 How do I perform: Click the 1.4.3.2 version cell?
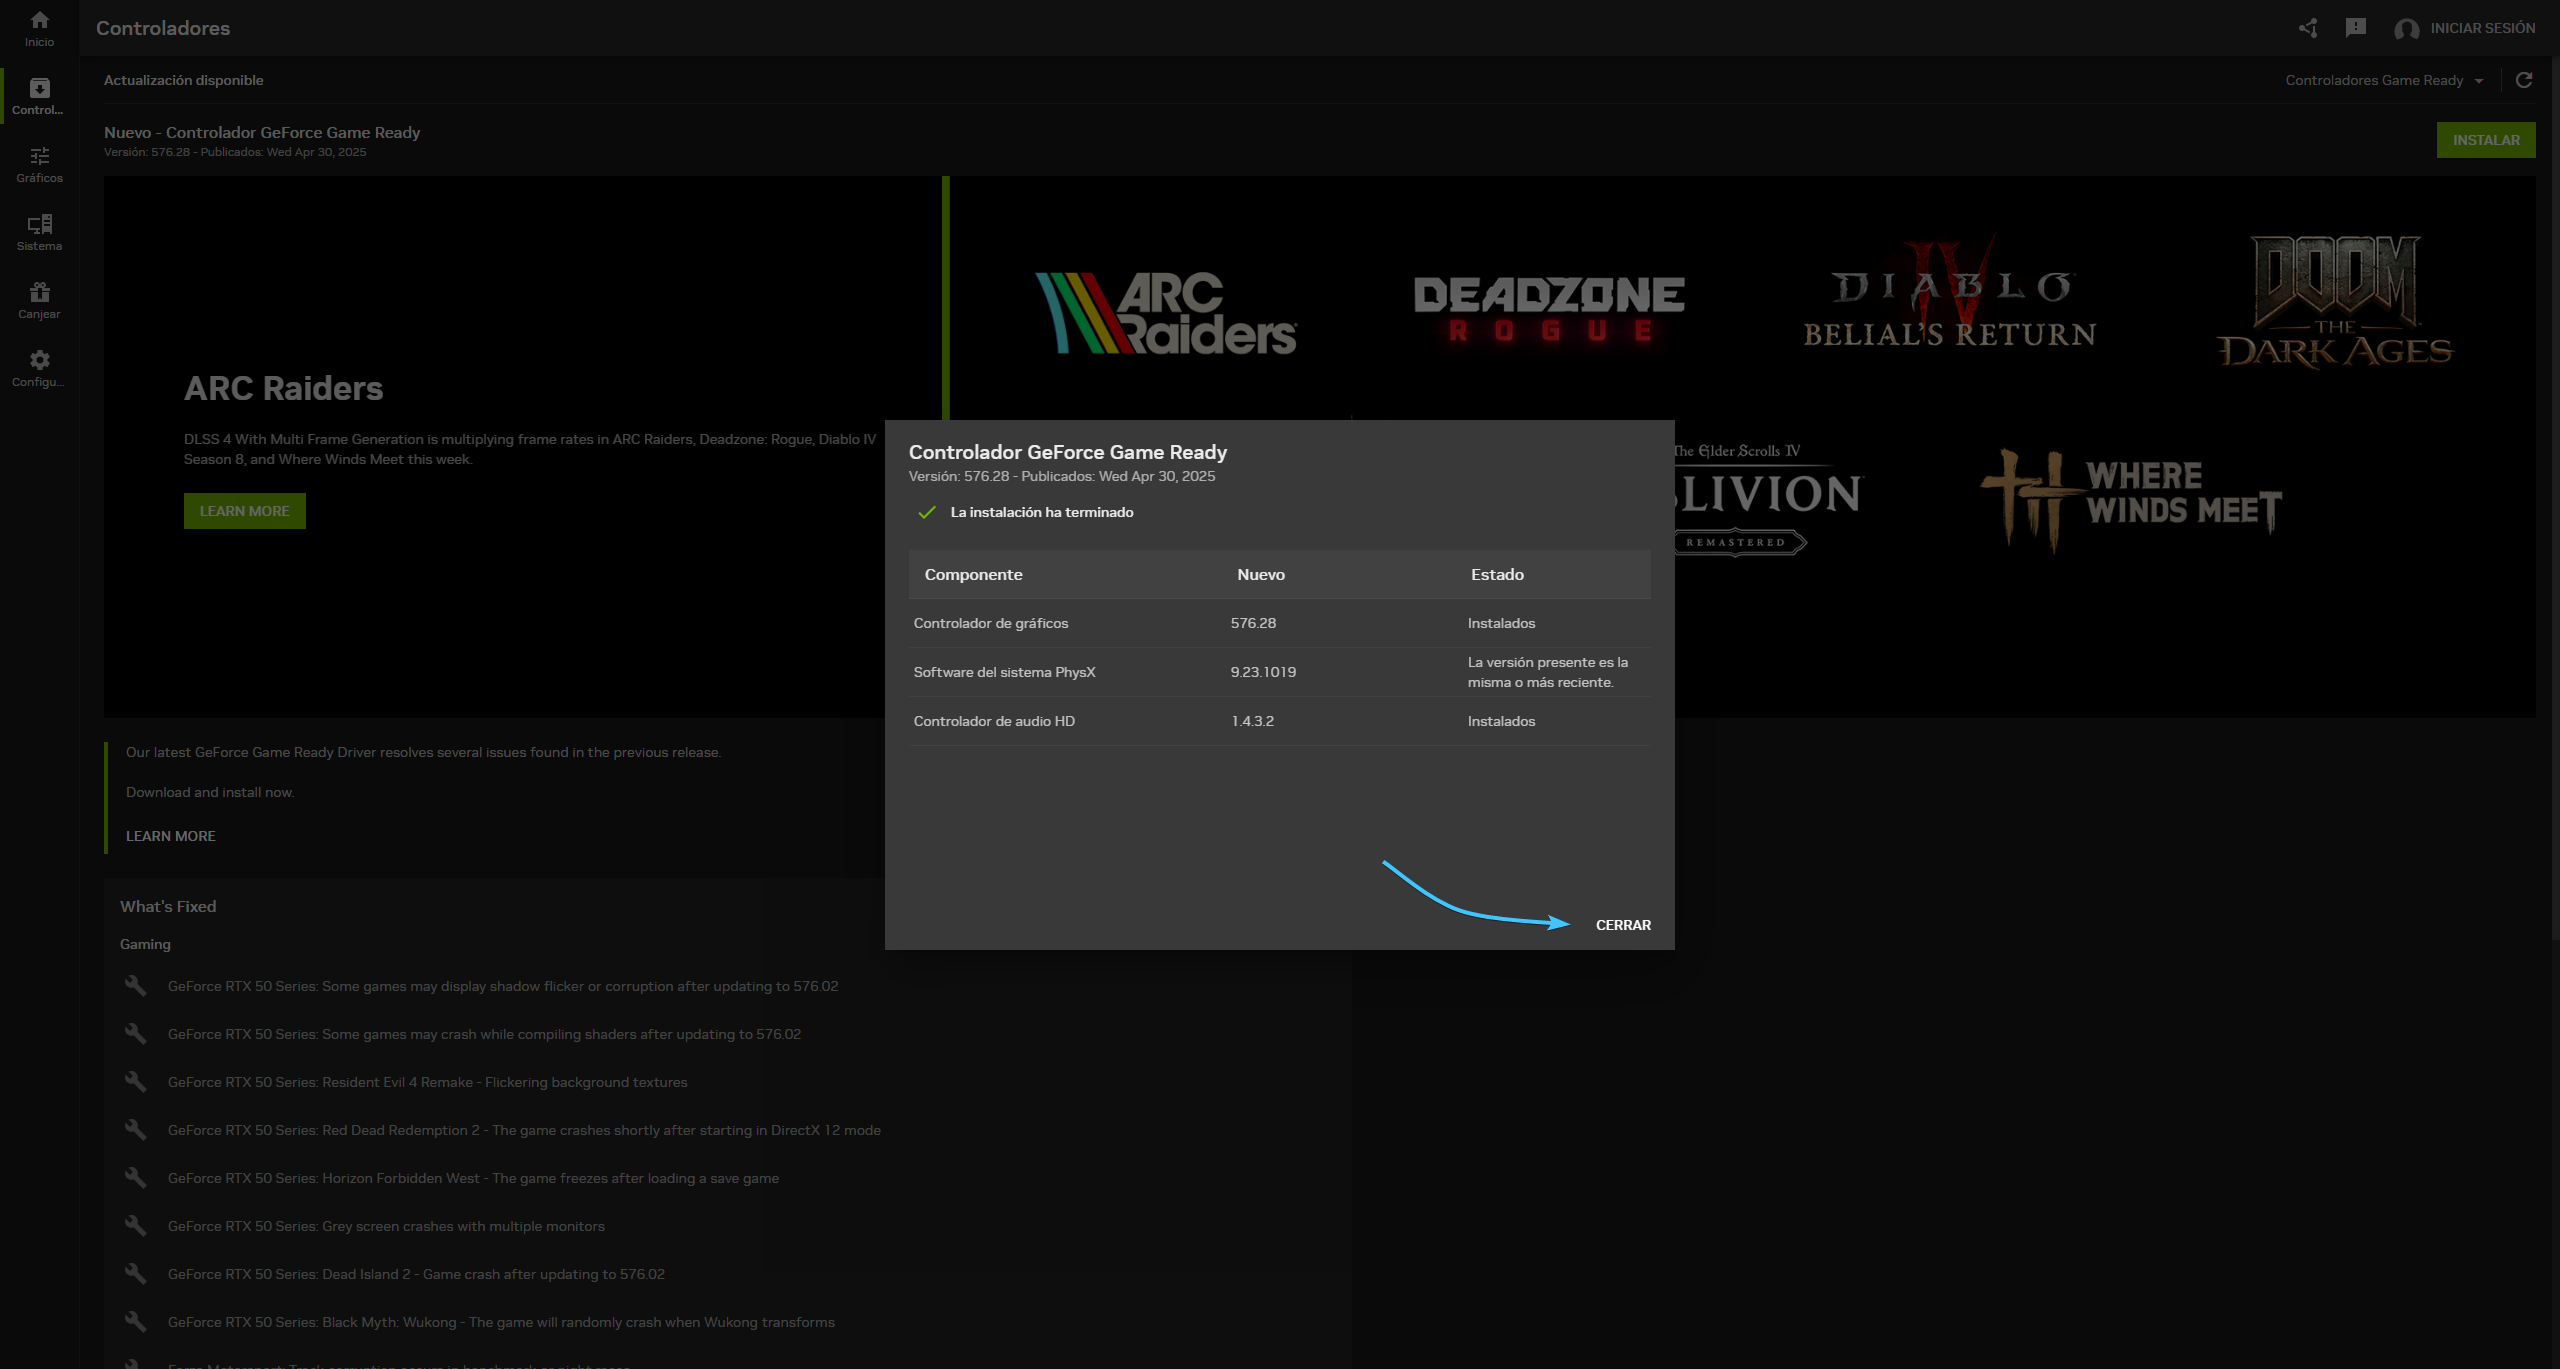point(1252,721)
